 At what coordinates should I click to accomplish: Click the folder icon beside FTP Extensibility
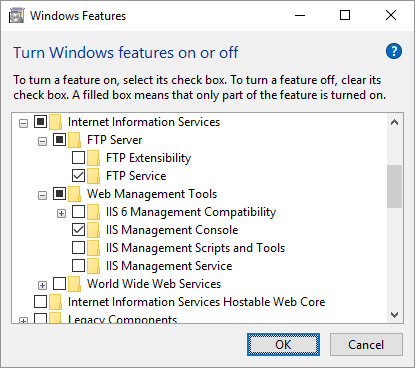click(94, 158)
